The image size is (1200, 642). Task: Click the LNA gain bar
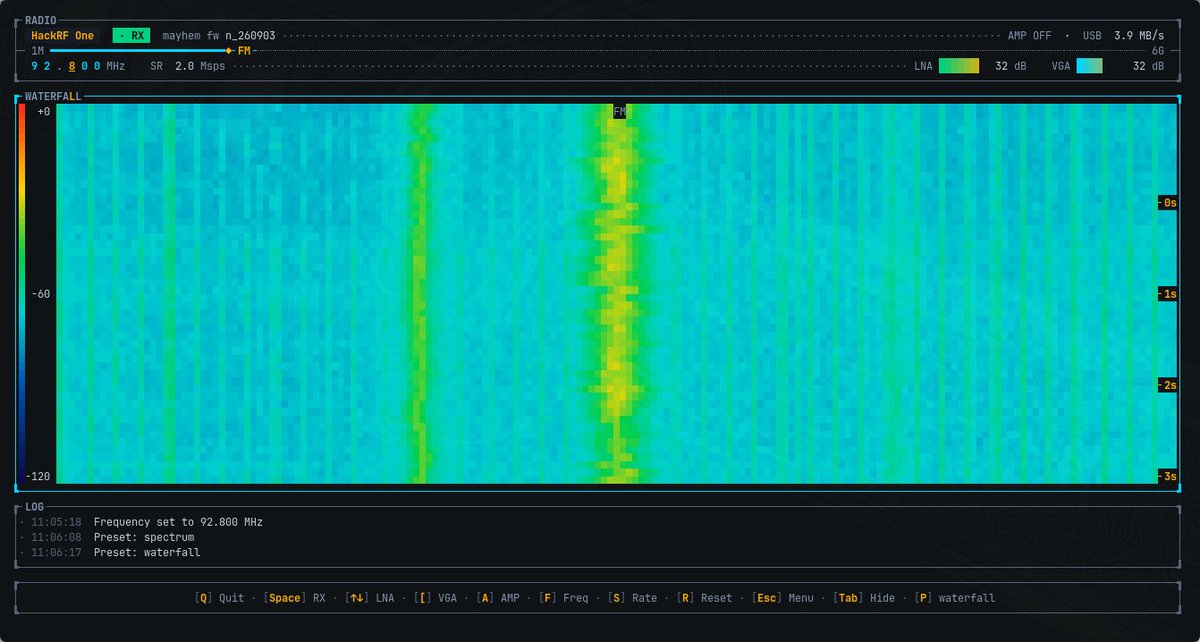(x=959, y=66)
